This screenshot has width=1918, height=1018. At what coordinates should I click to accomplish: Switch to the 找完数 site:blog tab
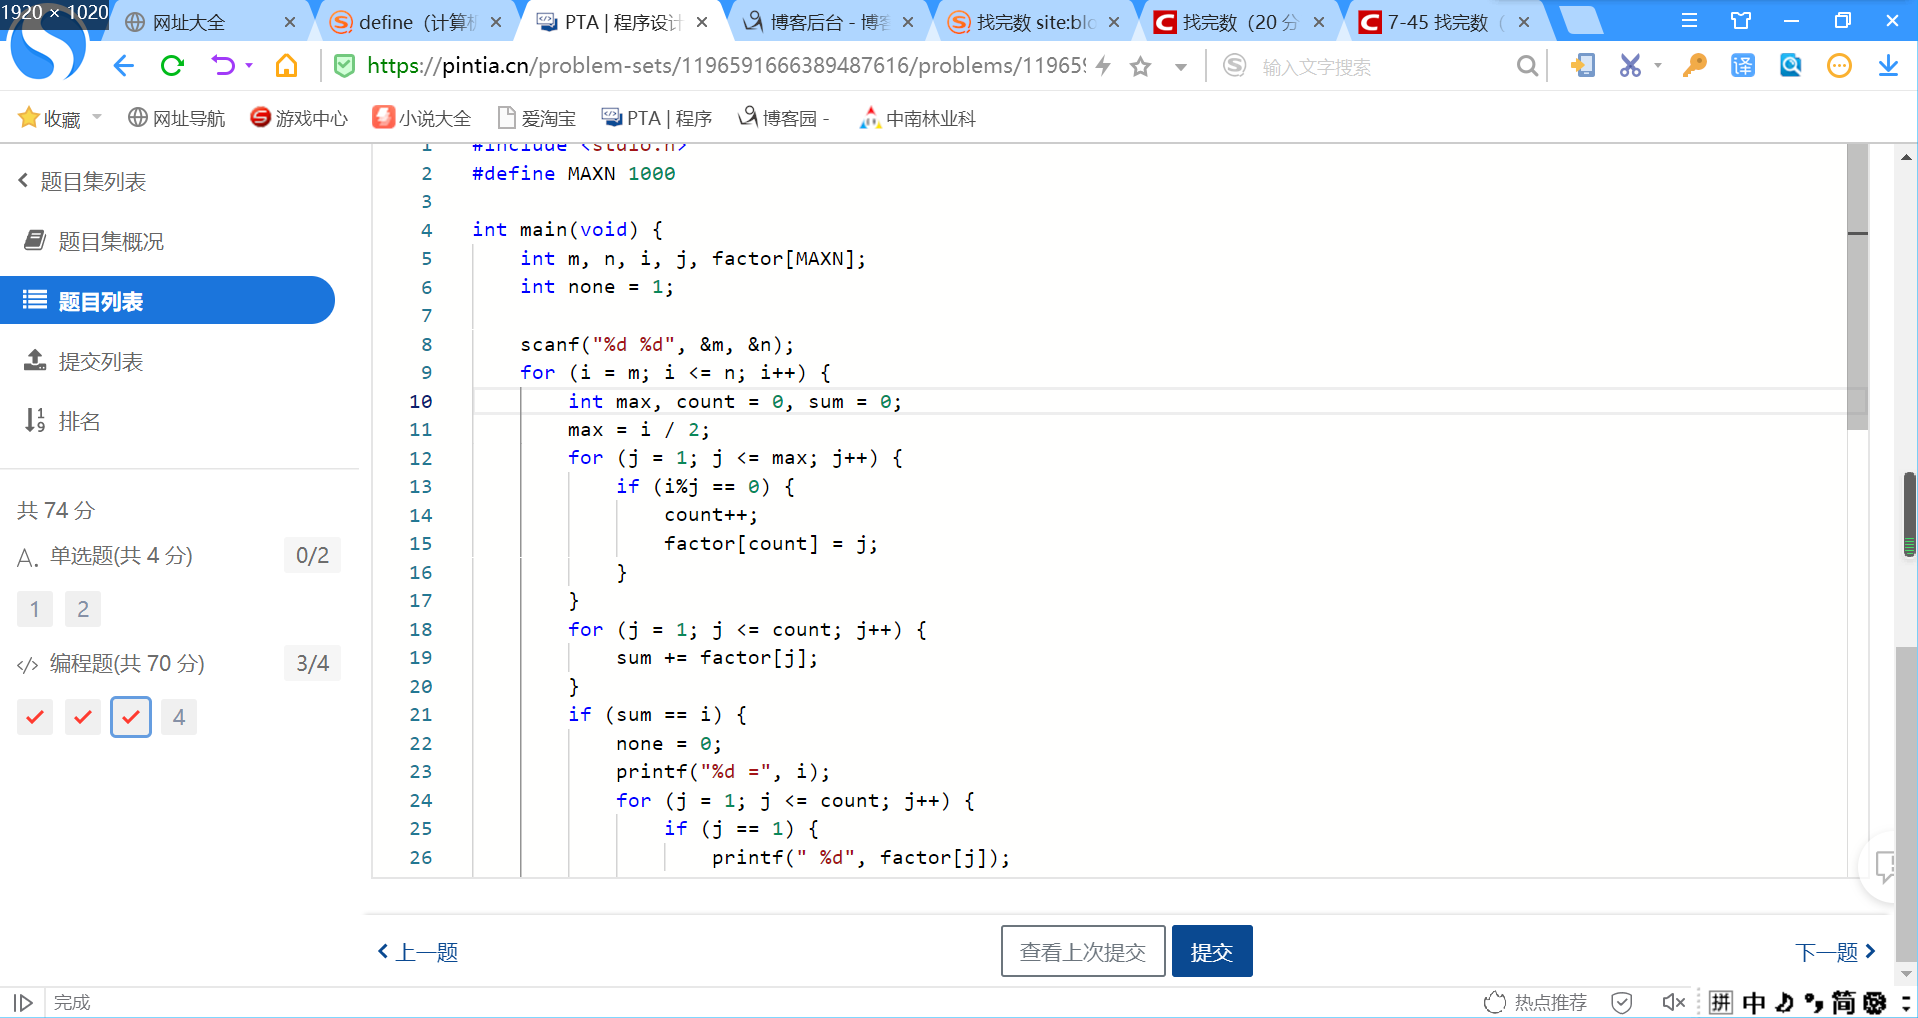click(1036, 22)
